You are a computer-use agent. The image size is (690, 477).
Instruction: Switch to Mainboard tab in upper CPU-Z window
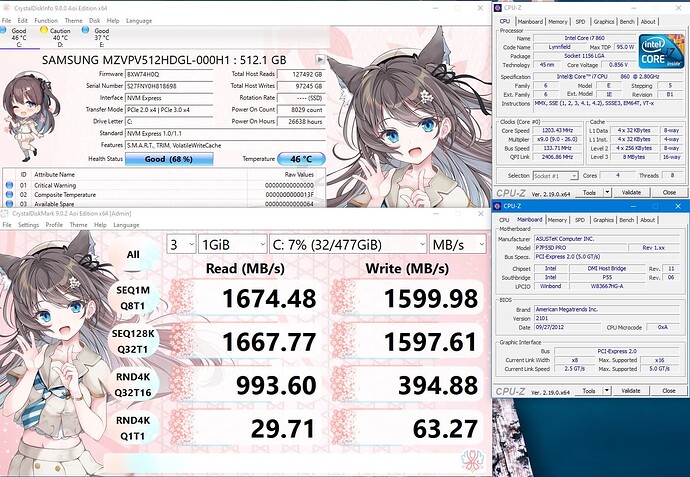pyautogui.click(x=530, y=22)
